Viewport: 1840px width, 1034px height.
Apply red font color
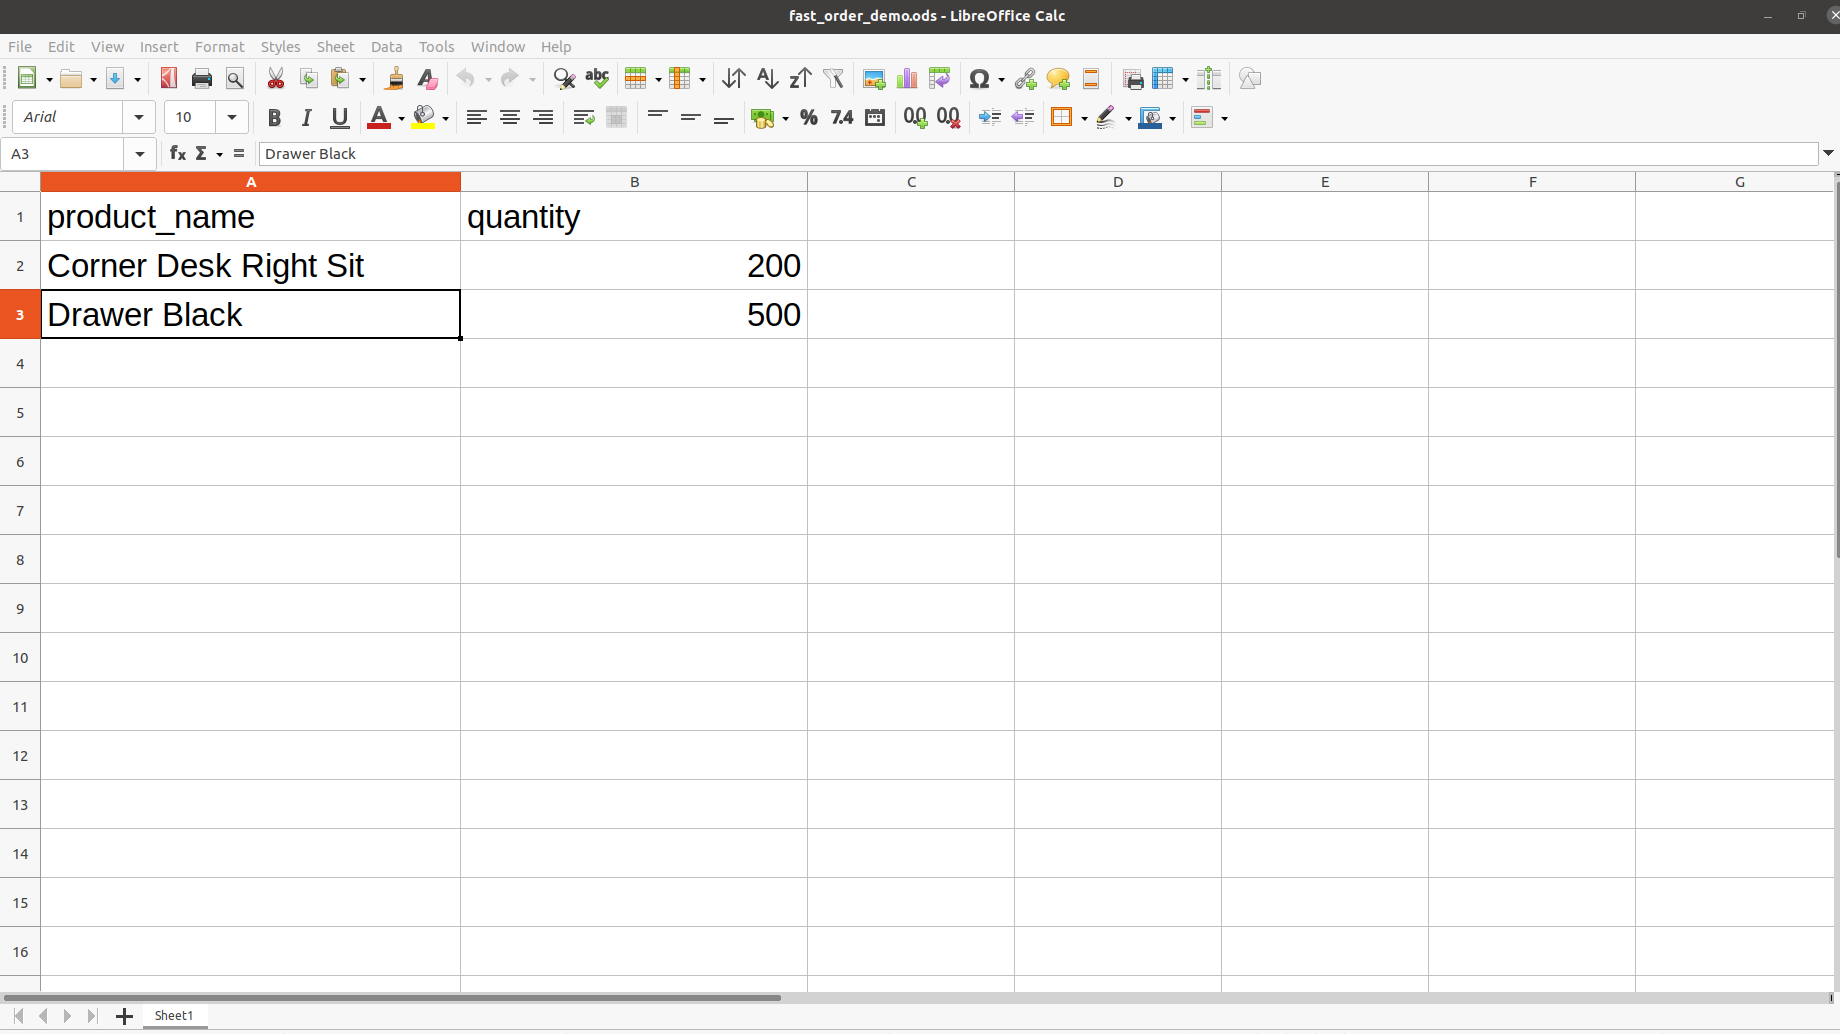tap(379, 118)
